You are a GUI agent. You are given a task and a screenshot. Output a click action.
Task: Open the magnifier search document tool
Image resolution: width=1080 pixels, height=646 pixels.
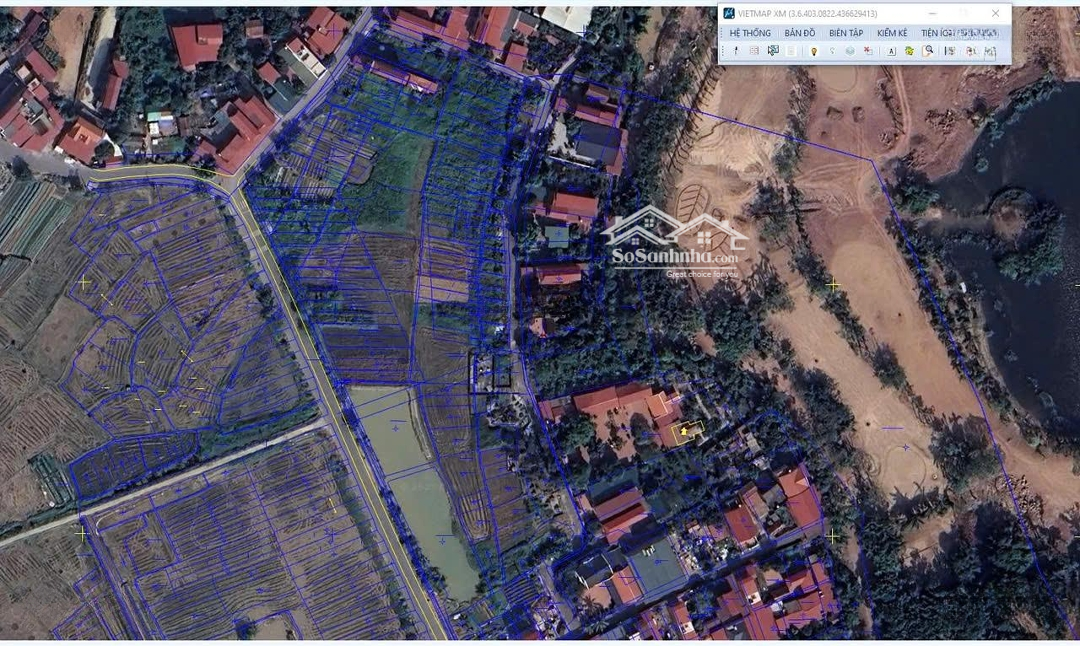click(x=928, y=51)
